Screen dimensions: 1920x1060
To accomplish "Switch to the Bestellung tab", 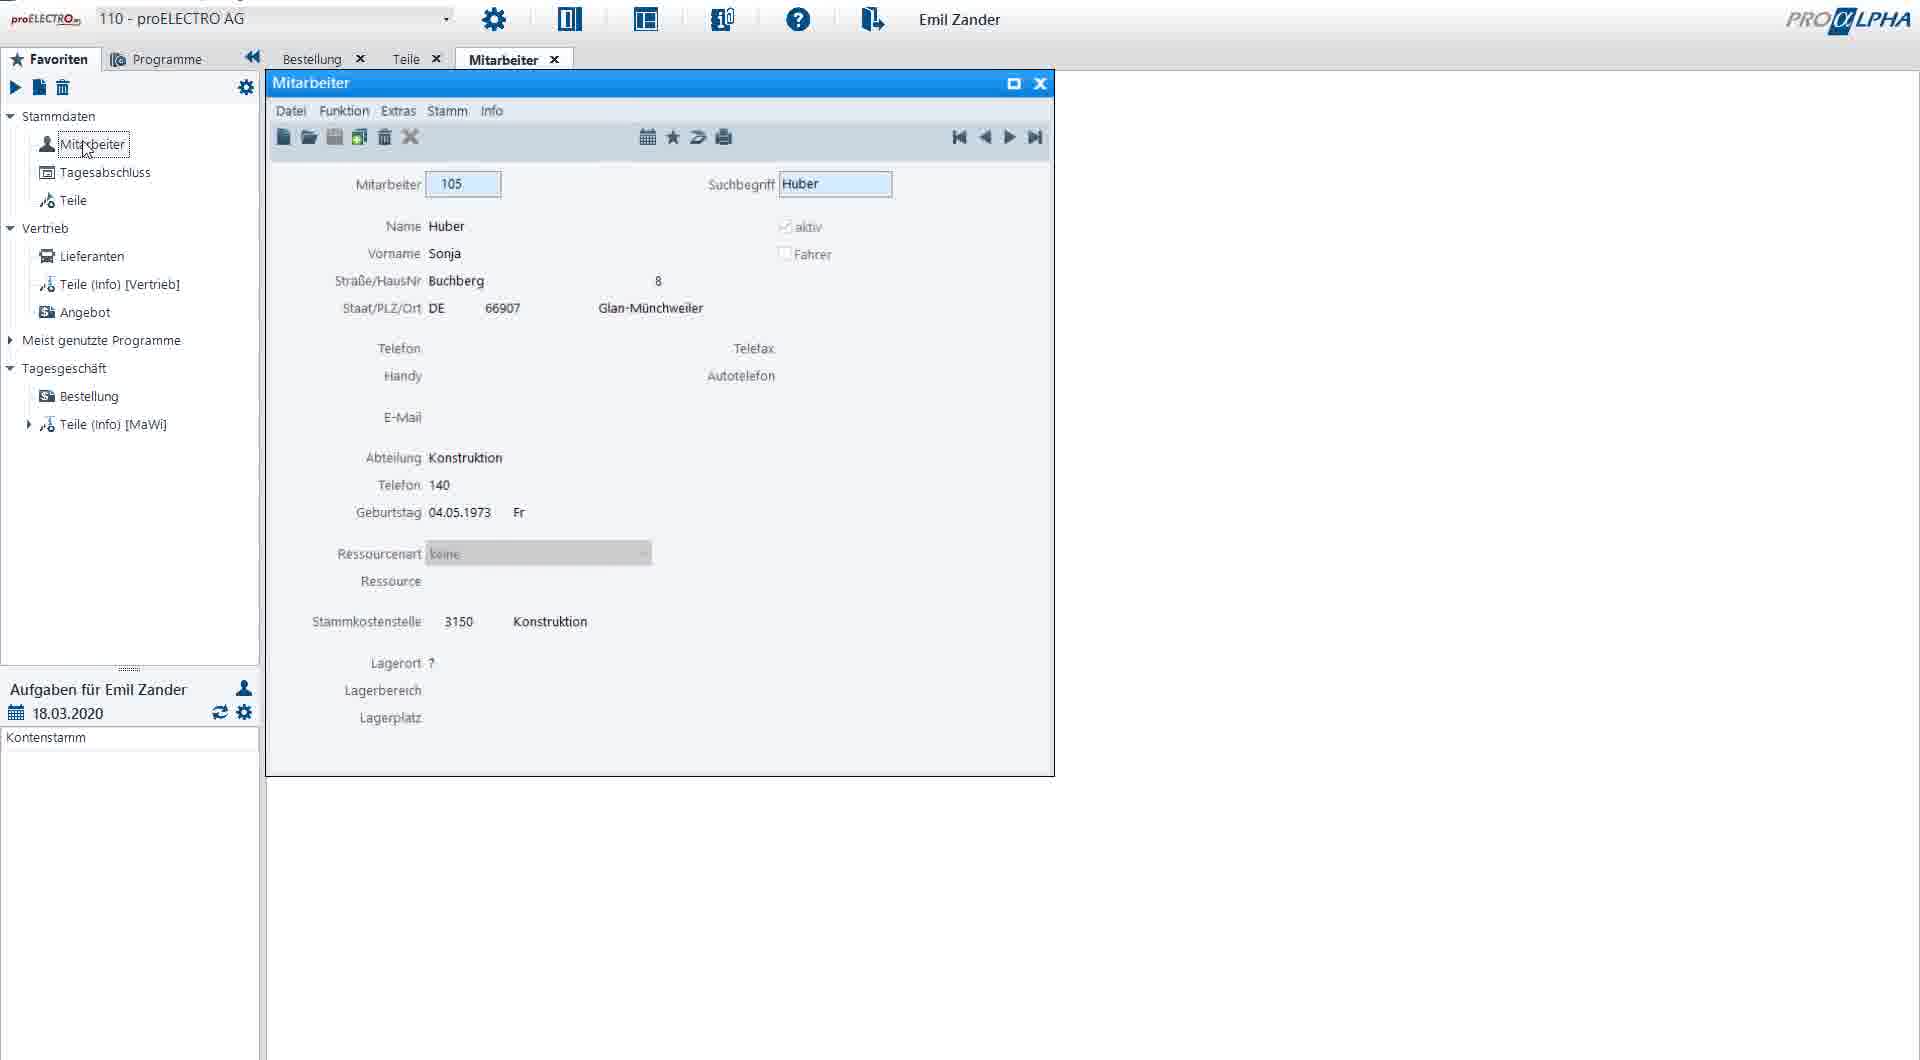I will click(x=312, y=59).
